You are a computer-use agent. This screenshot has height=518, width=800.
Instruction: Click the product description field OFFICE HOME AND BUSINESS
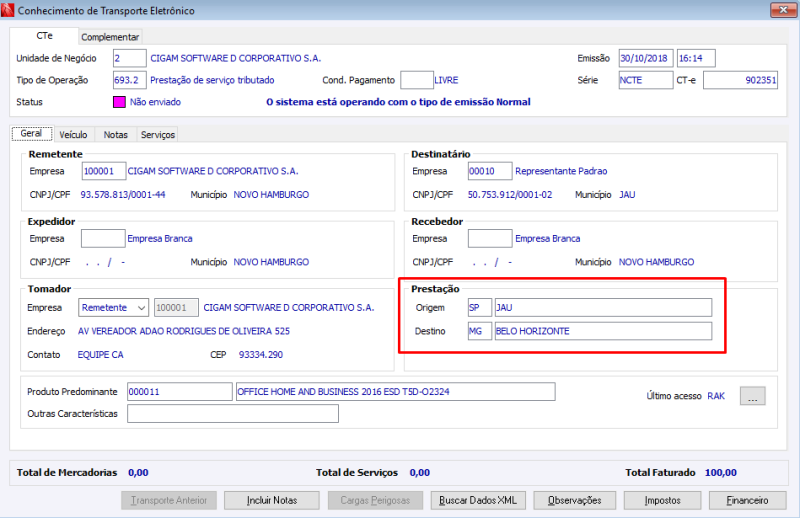coord(395,392)
